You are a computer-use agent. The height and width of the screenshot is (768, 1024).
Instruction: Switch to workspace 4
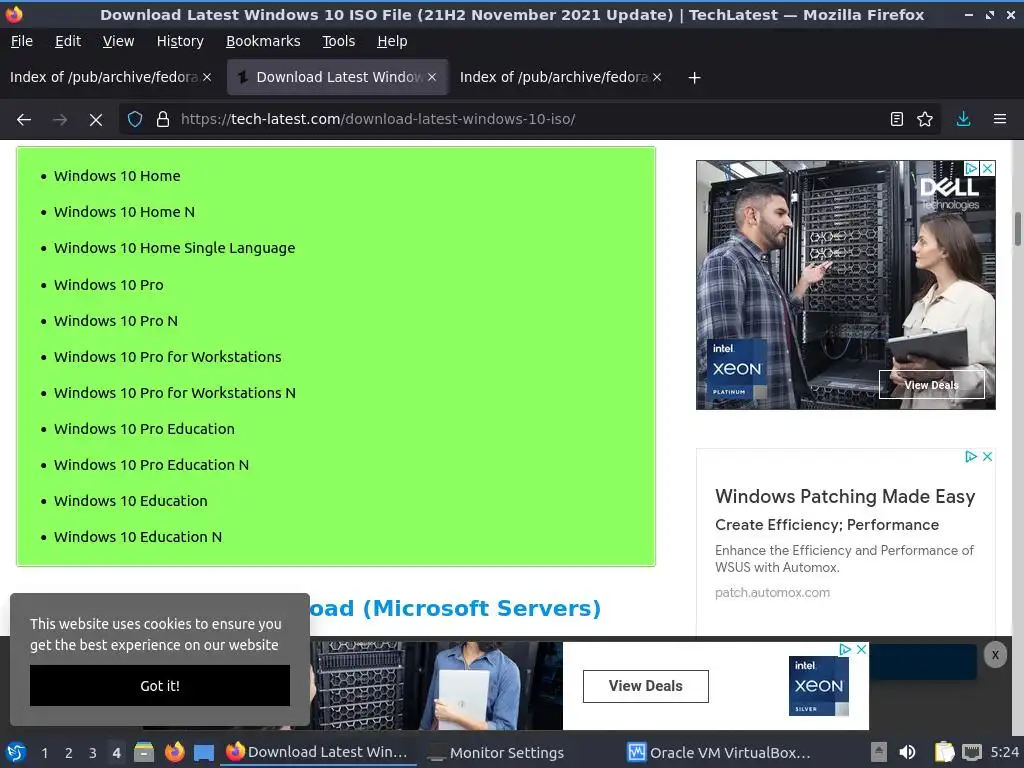tap(116, 753)
